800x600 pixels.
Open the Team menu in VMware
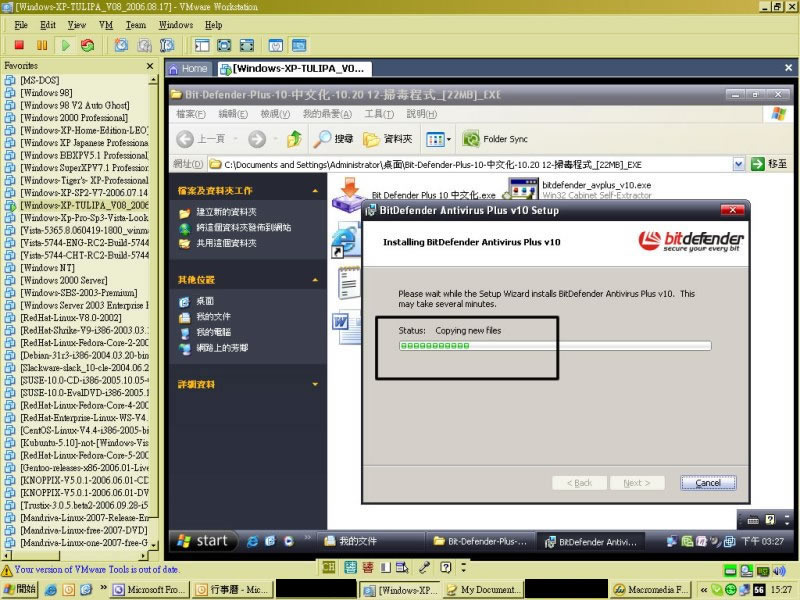136,25
